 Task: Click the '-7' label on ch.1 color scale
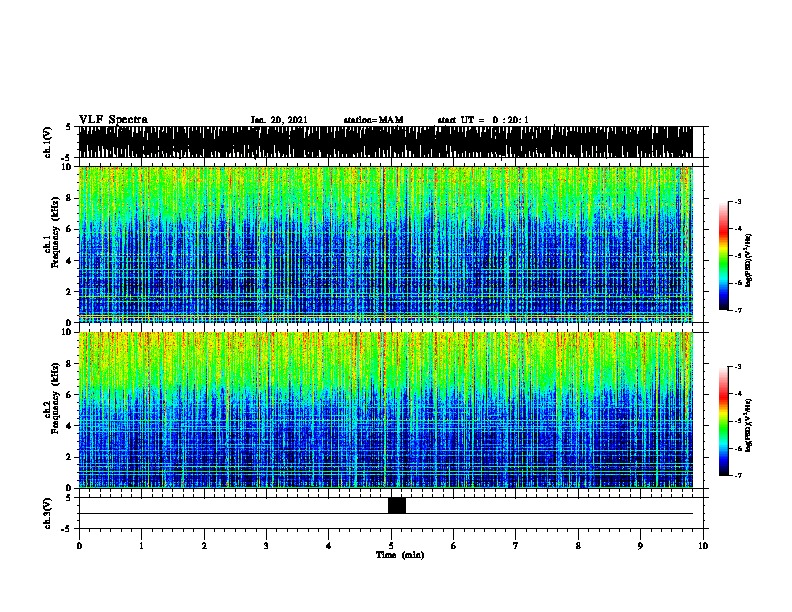click(x=737, y=310)
